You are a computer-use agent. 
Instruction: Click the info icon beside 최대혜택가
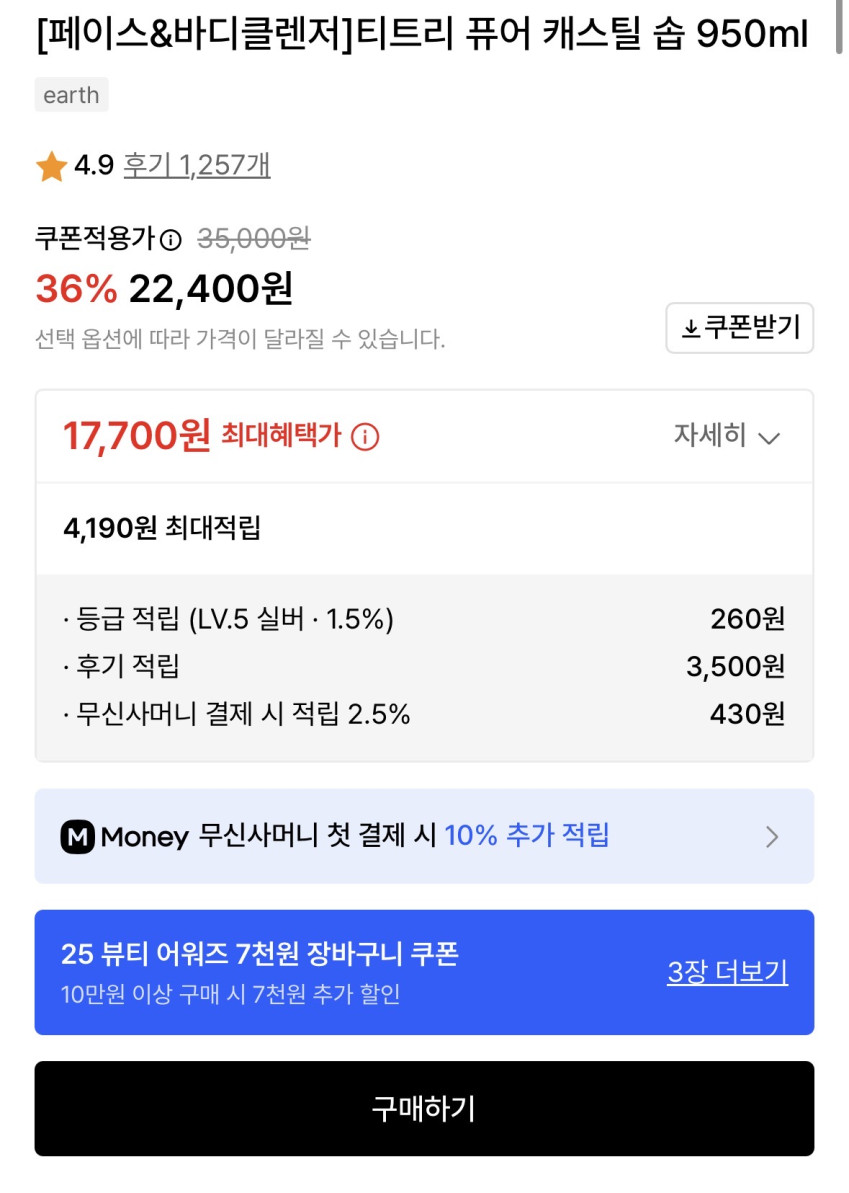(x=365, y=437)
